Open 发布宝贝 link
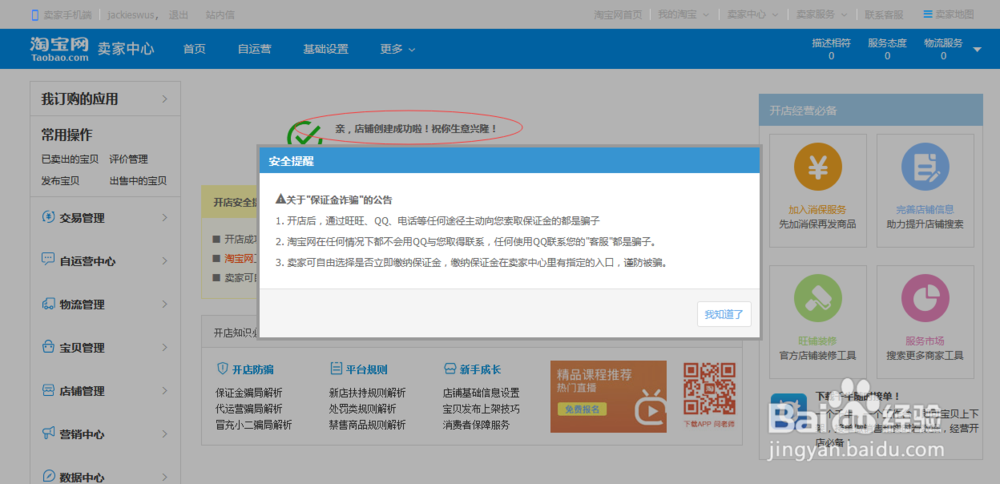This screenshot has width=1000, height=484. [x=60, y=180]
